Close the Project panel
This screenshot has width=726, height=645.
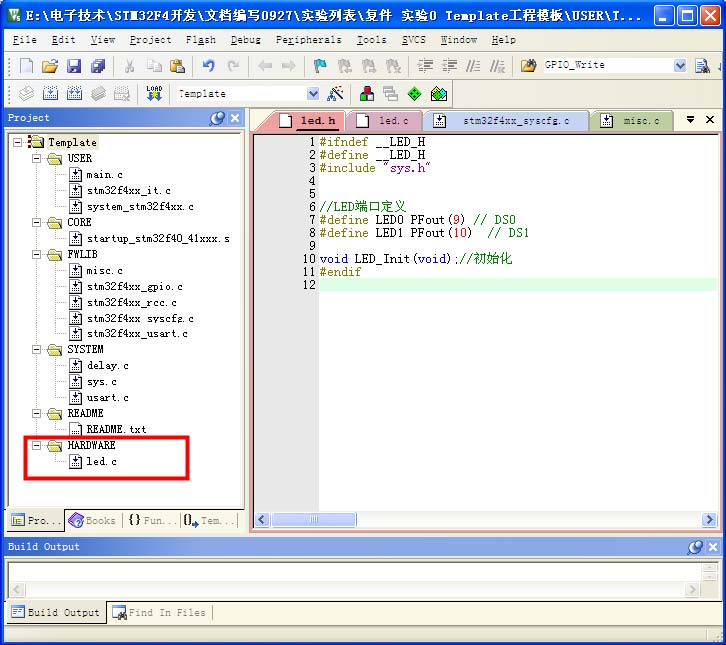pos(235,118)
